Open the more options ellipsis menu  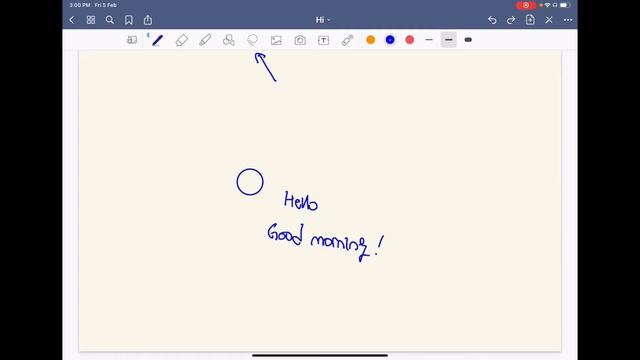568,20
